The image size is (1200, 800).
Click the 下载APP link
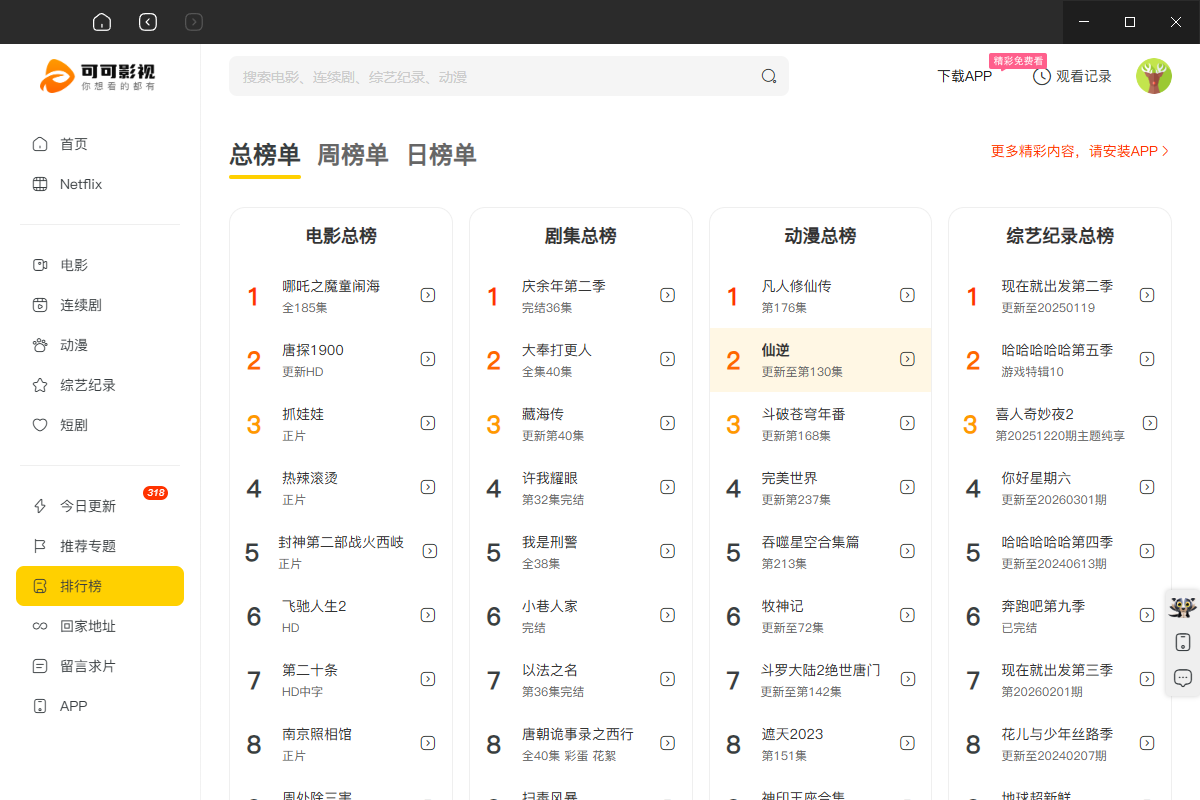(x=963, y=76)
